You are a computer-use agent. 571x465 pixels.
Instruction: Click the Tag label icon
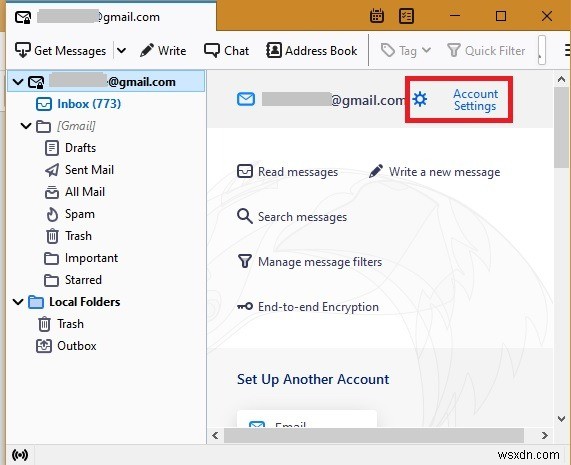(388, 50)
